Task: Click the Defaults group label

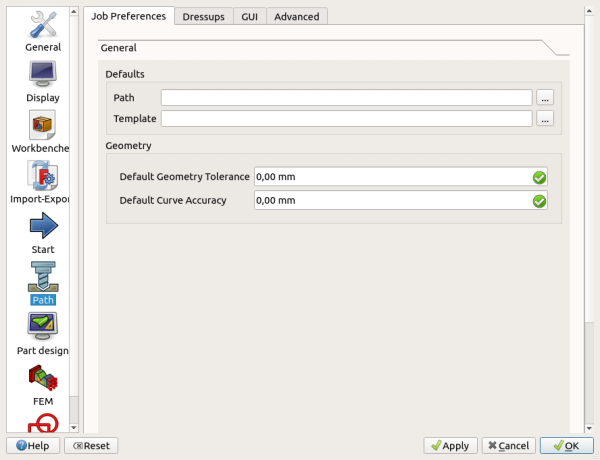Action: click(x=125, y=74)
